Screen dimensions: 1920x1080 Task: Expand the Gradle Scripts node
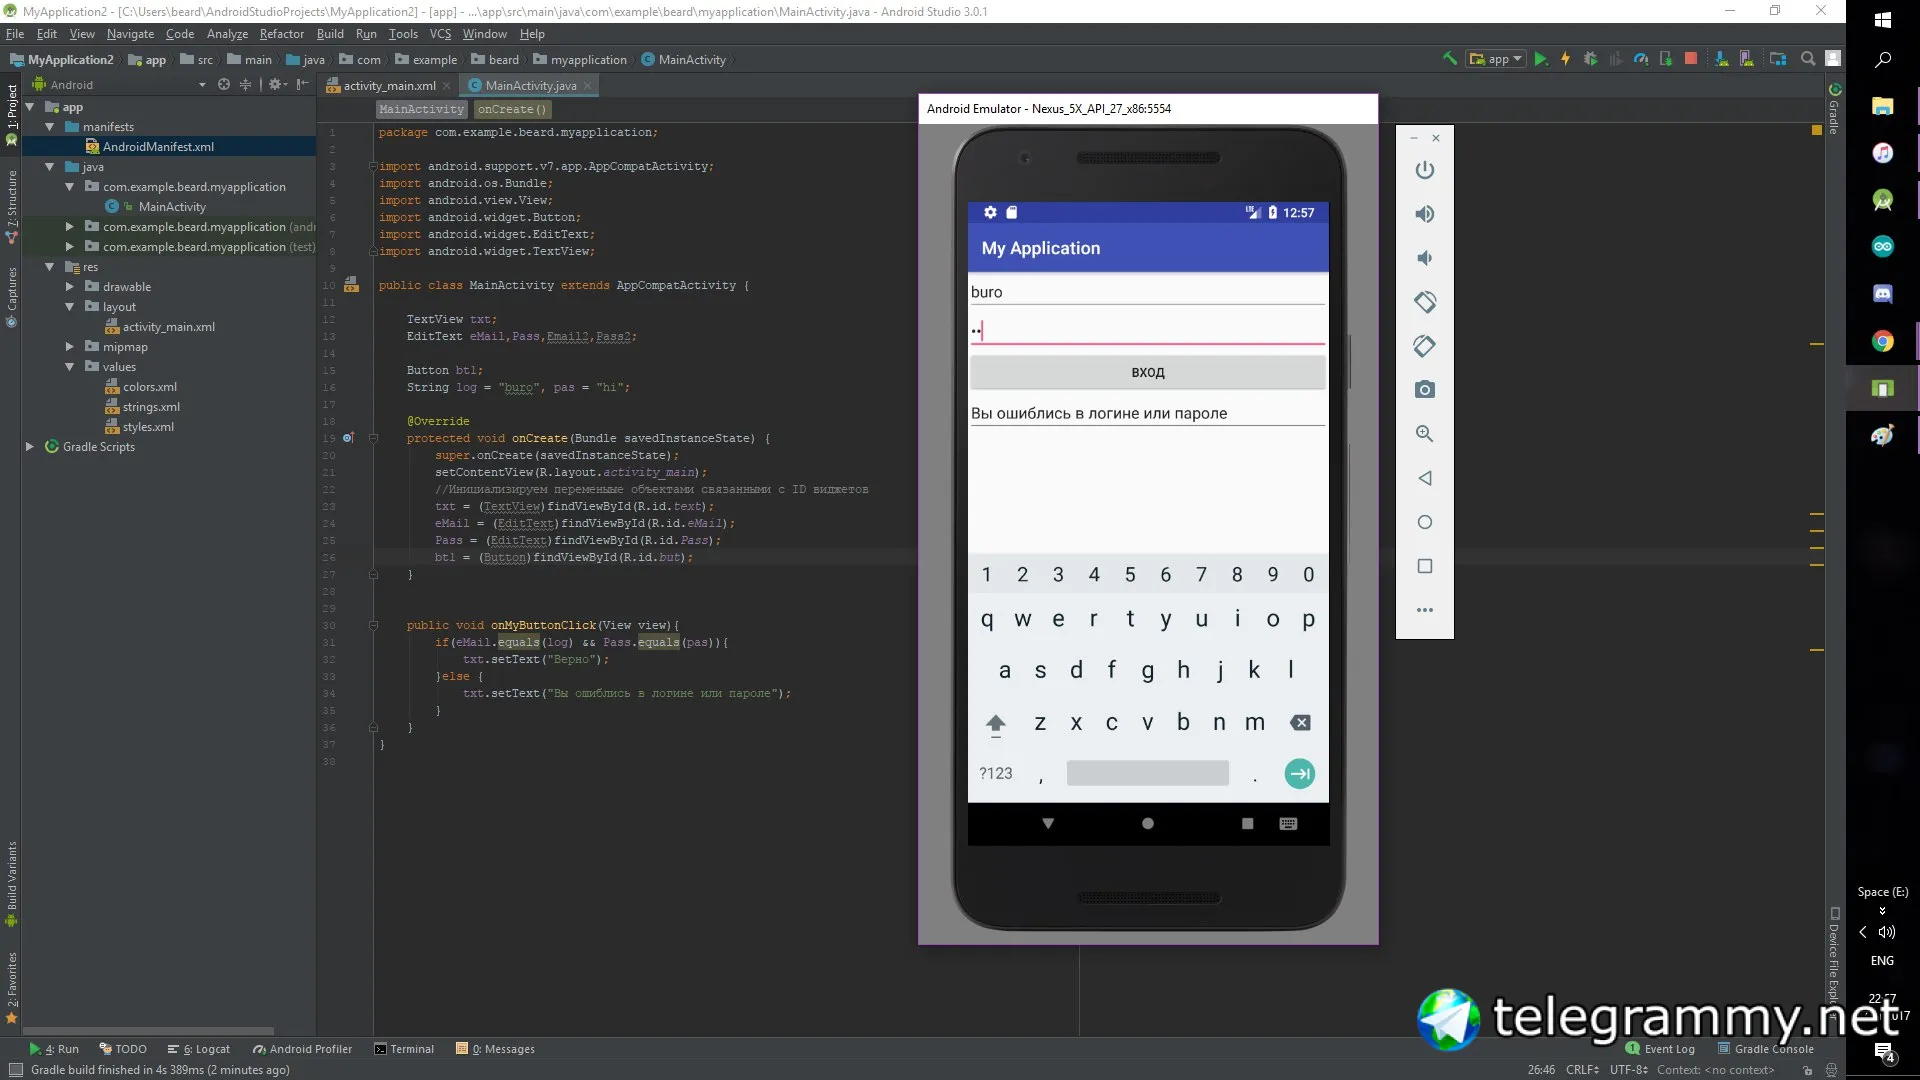pos(30,447)
